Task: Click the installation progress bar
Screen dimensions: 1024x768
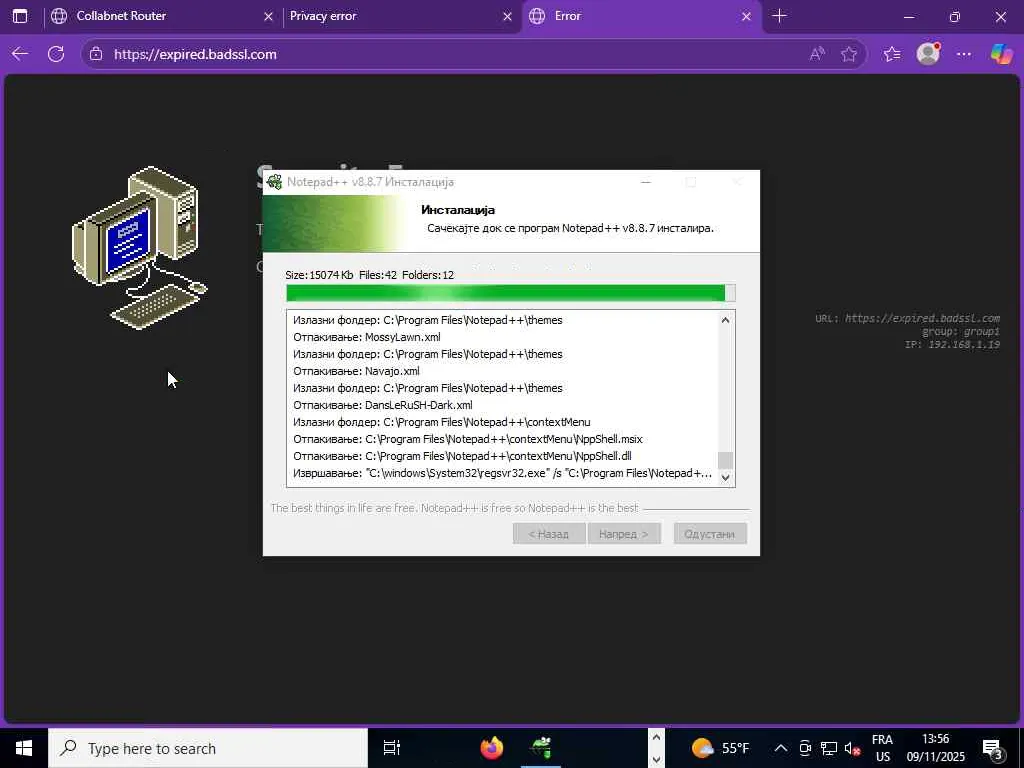Action: pyautogui.click(x=511, y=293)
